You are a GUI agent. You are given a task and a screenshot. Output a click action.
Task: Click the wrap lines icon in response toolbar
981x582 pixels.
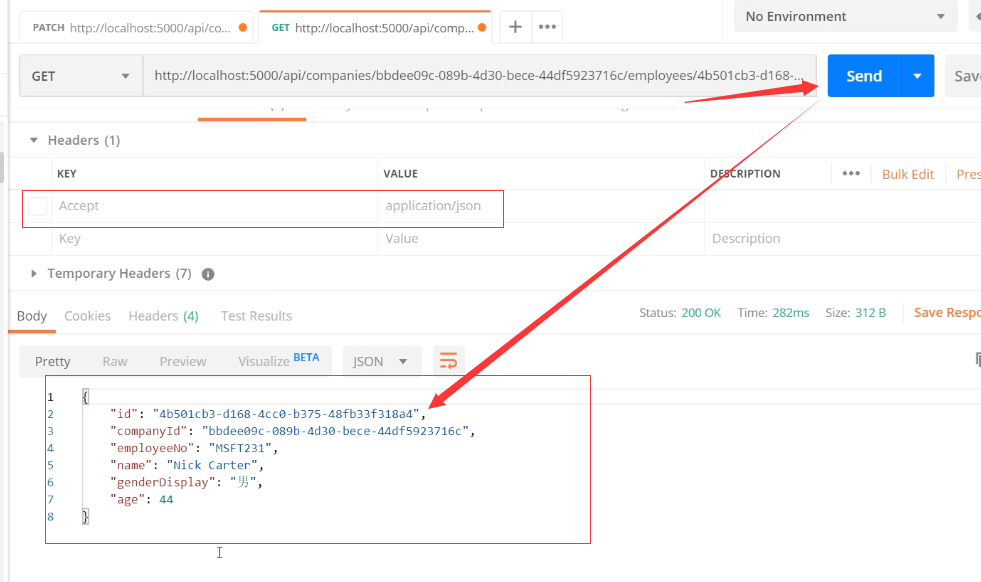(x=448, y=361)
